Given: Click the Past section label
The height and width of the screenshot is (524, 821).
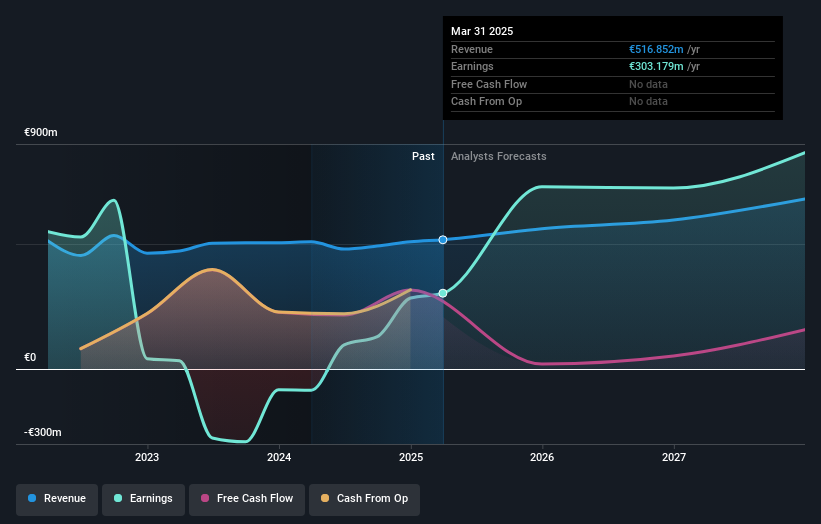Looking at the screenshot, I should tap(423, 157).
